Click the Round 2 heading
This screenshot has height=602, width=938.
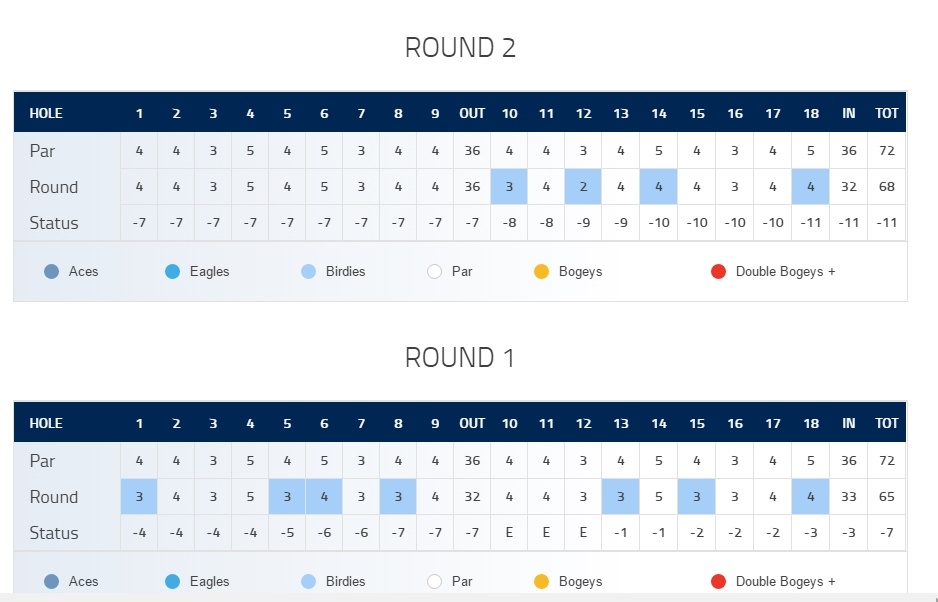point(460,48)
